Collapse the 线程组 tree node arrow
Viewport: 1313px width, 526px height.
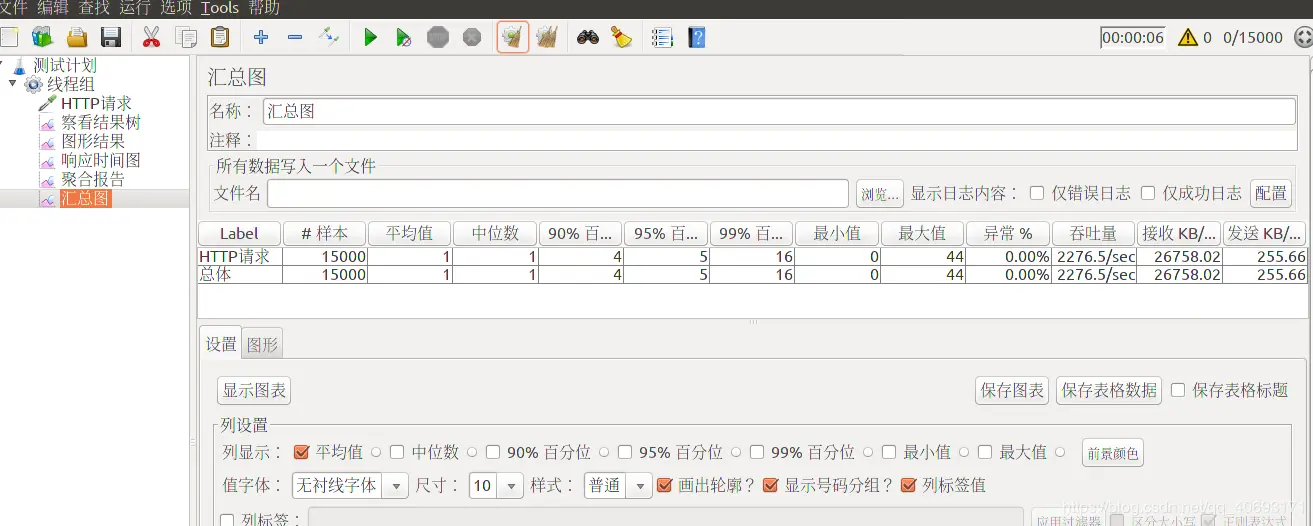pos(13,84)
